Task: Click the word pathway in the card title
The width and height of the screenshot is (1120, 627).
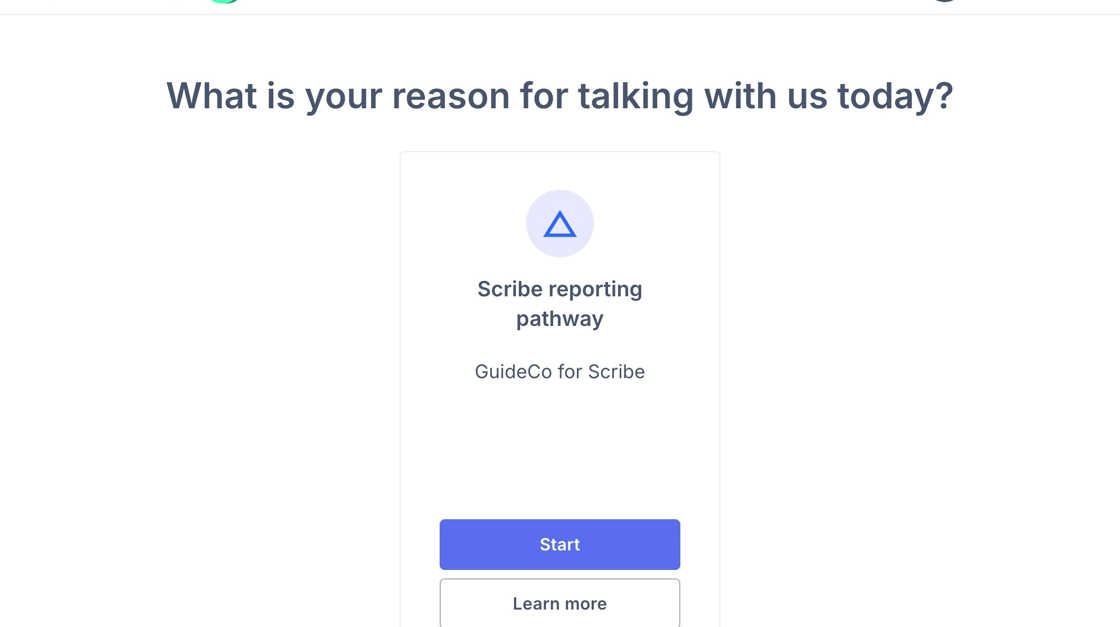Action: (x=560, y=319)
